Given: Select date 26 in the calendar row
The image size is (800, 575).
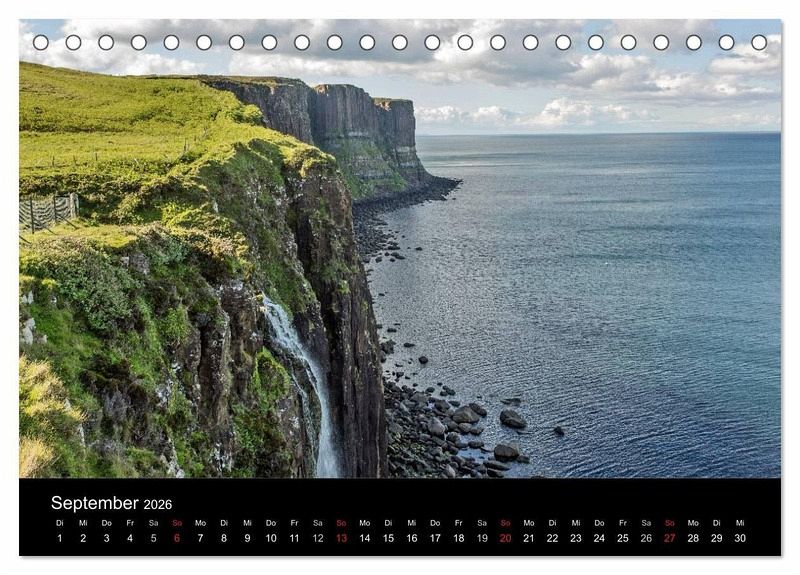Looking at the screenshot, I should [x=646, y=538].
